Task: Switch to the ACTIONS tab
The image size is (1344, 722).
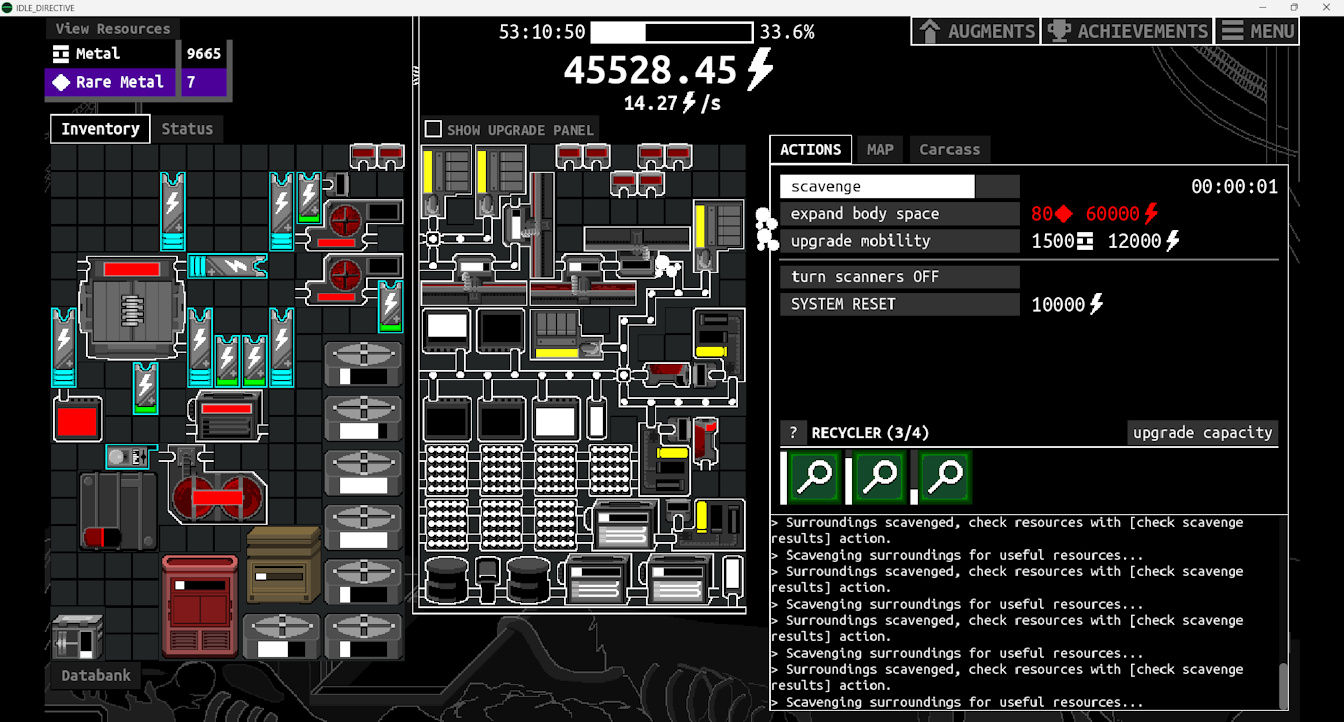Action: point(811,150)
